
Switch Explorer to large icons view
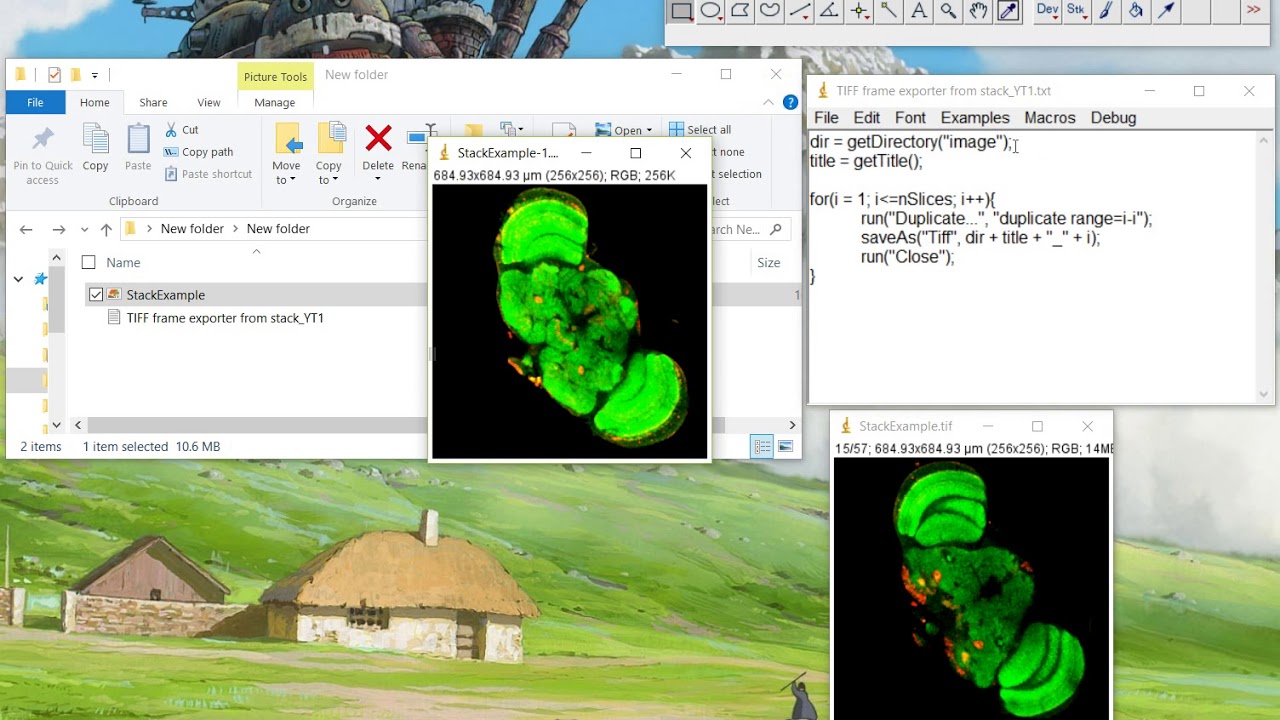(x=785, y=447)
